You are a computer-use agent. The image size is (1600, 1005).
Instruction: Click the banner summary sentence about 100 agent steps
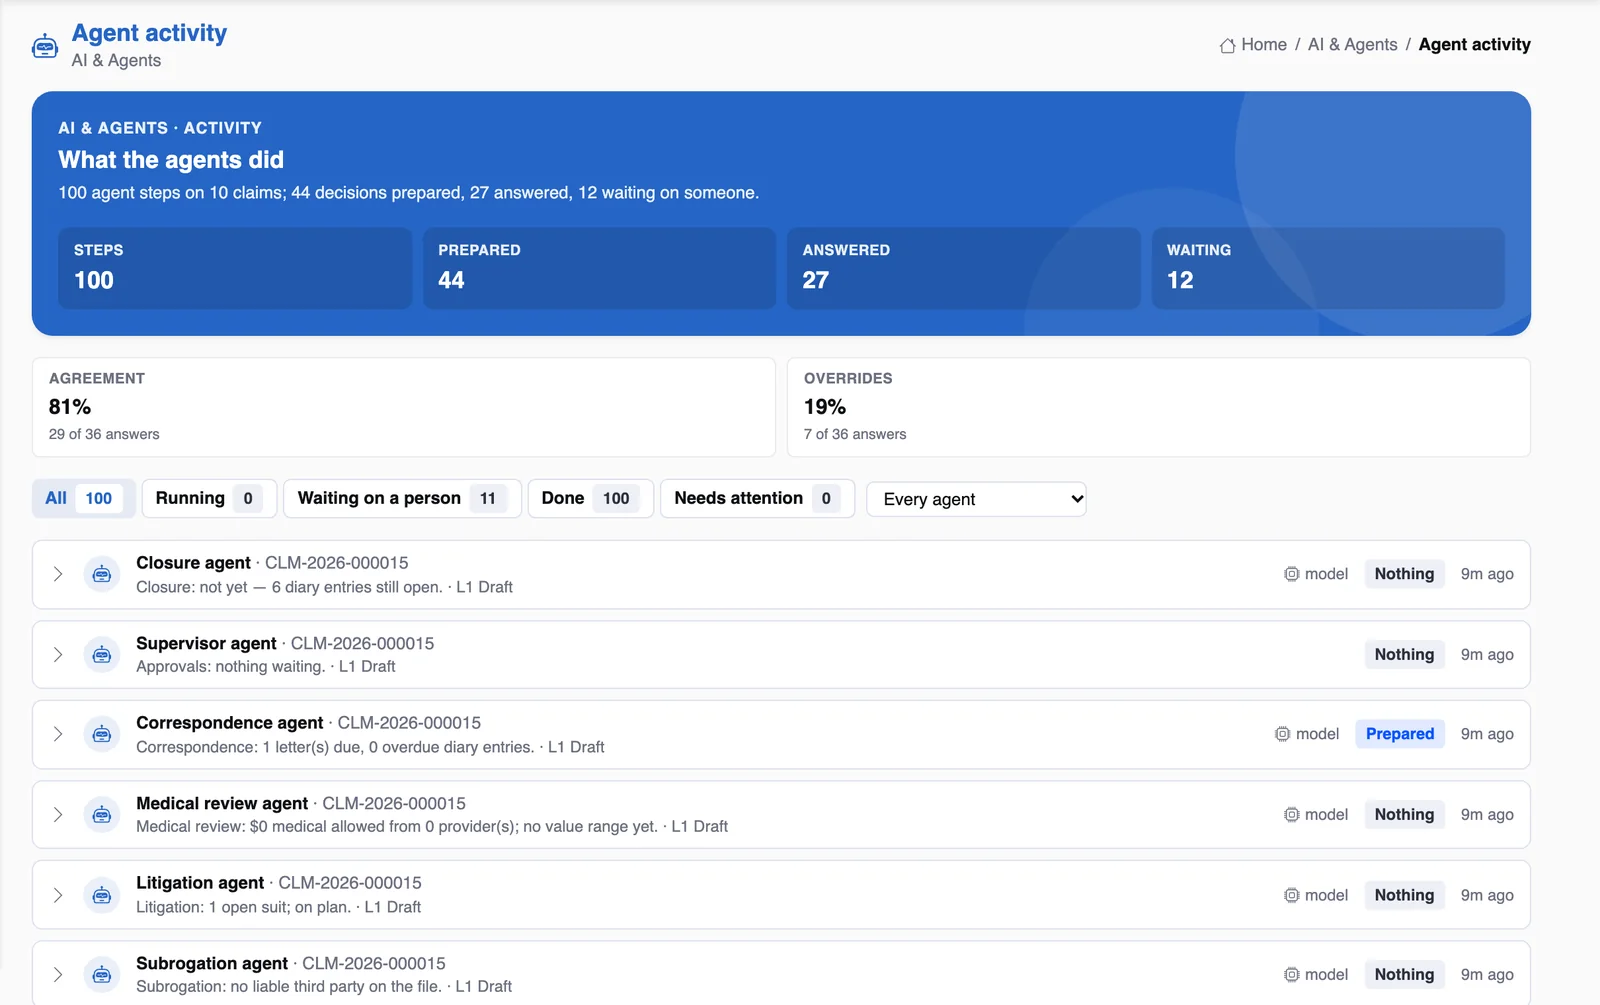point(408,193)
